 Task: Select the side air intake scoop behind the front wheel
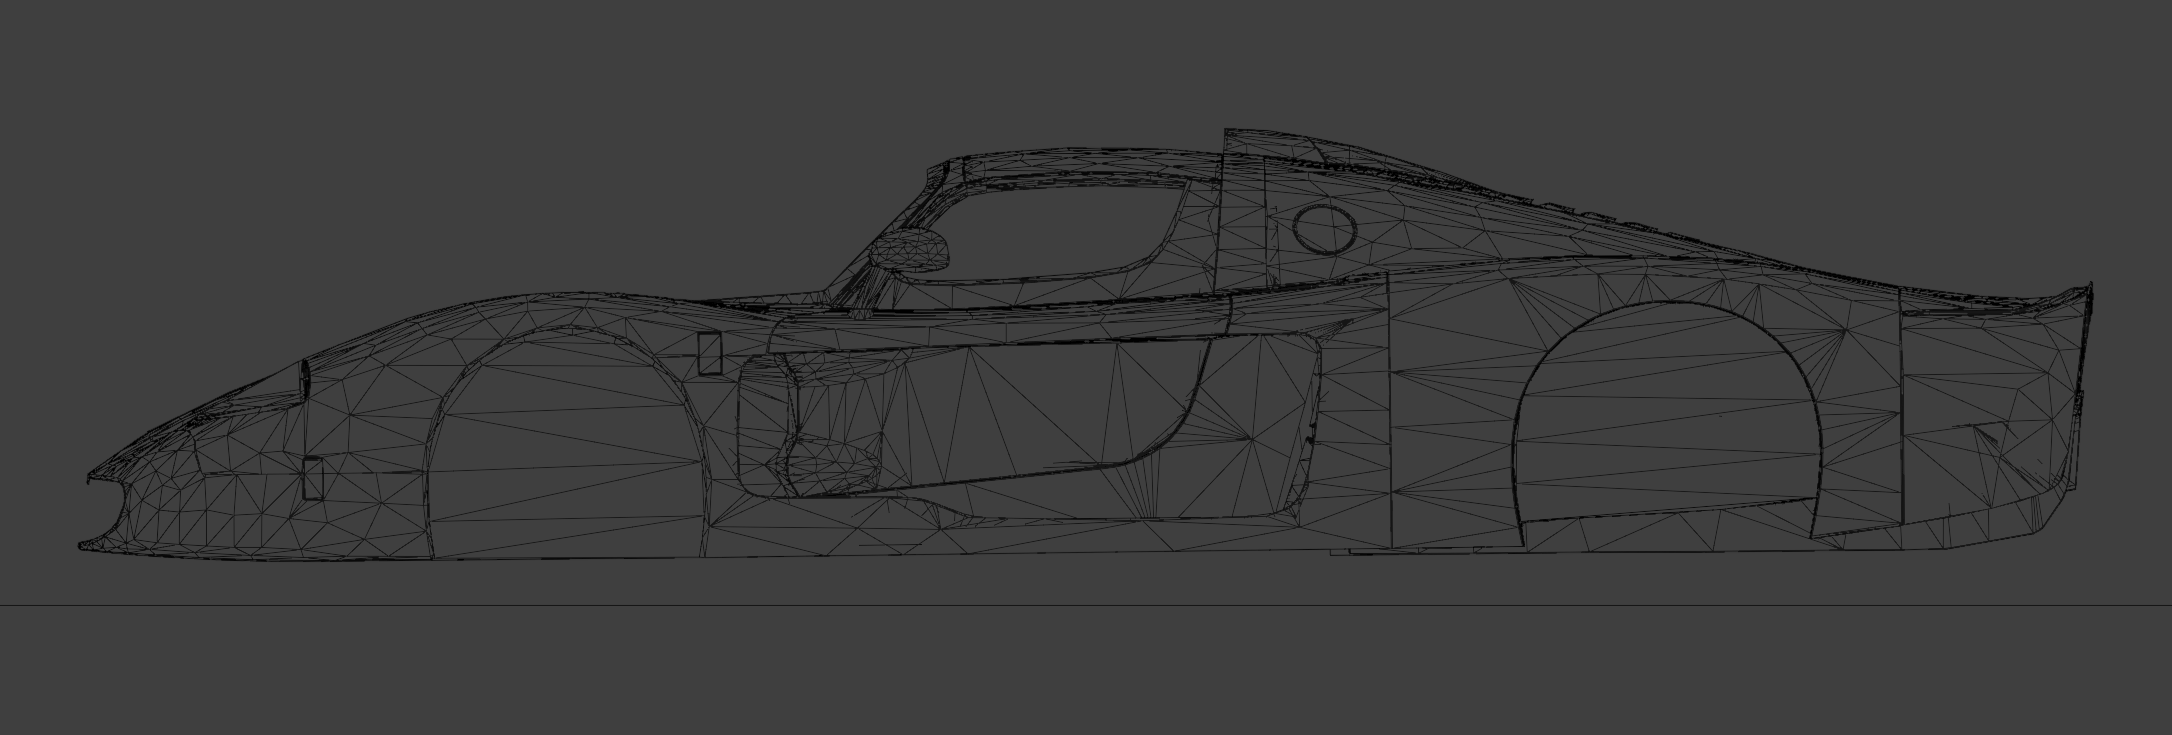(x=810, y=425)
